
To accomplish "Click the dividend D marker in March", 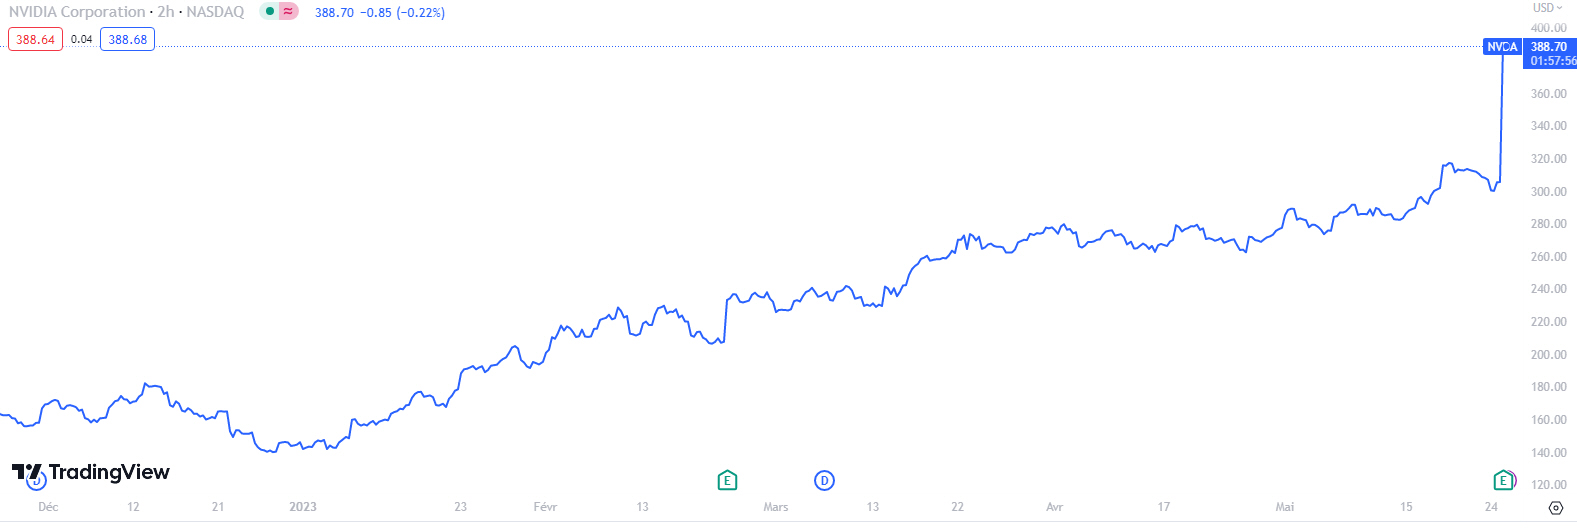I will pyautogui.click(x=824, y=481).
